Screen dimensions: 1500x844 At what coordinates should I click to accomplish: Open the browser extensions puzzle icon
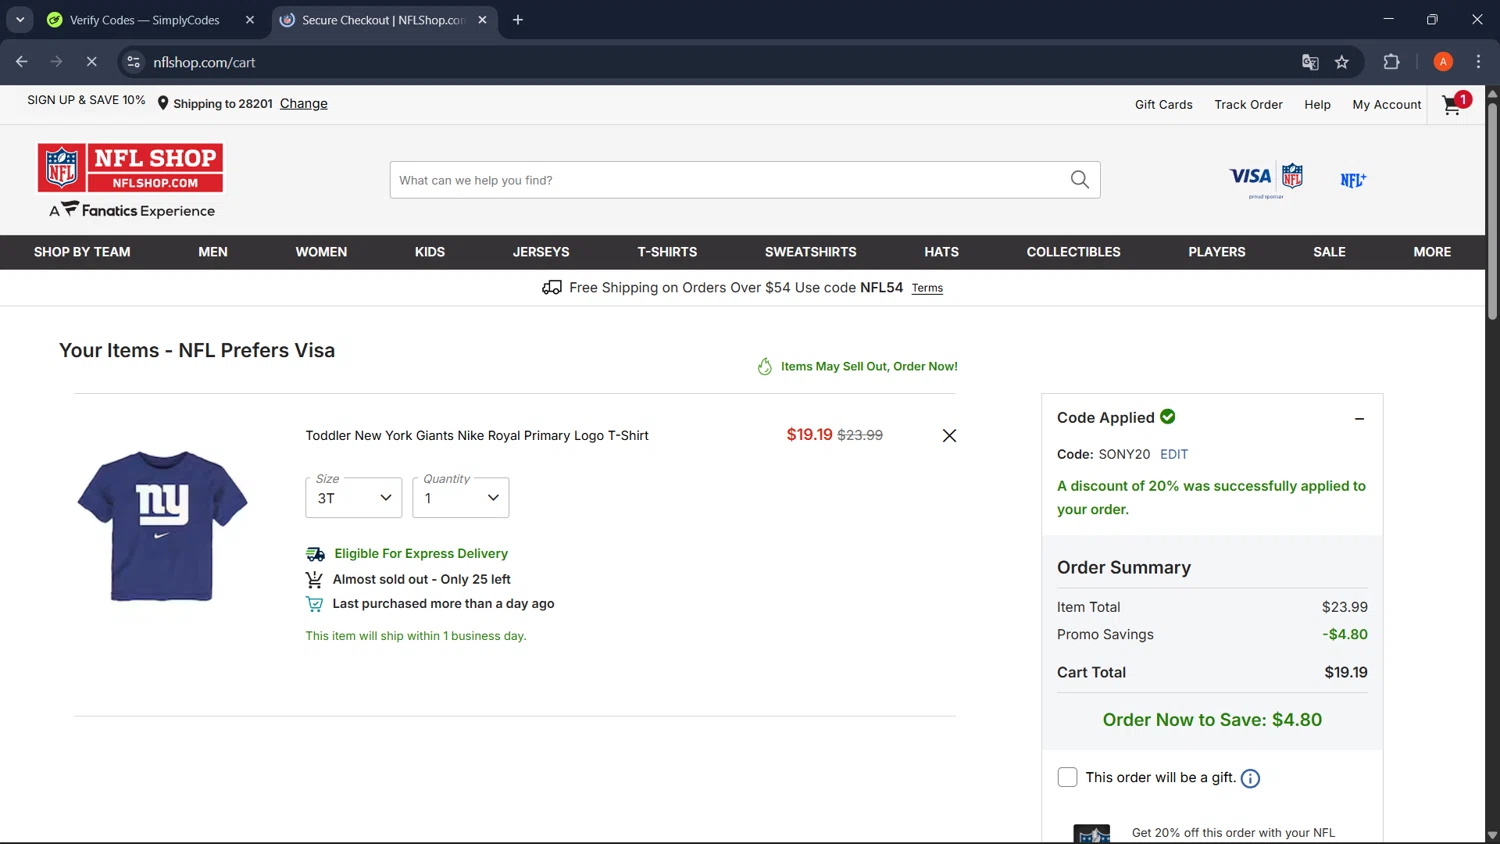pyautogui.click(x=1391, y=62)
